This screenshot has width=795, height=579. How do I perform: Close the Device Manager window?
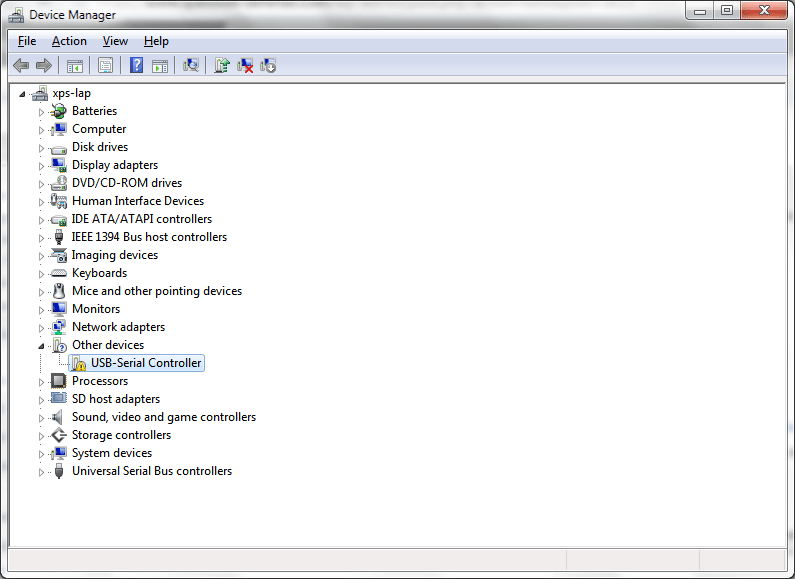764,11
